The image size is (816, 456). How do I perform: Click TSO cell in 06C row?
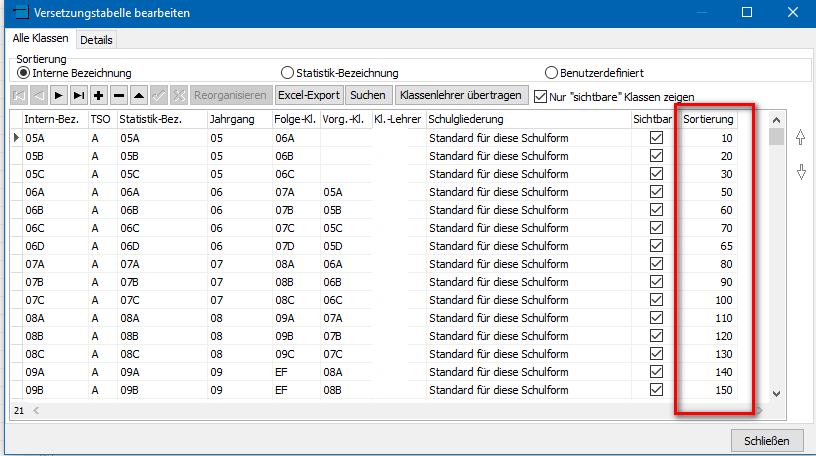(103, 228)
